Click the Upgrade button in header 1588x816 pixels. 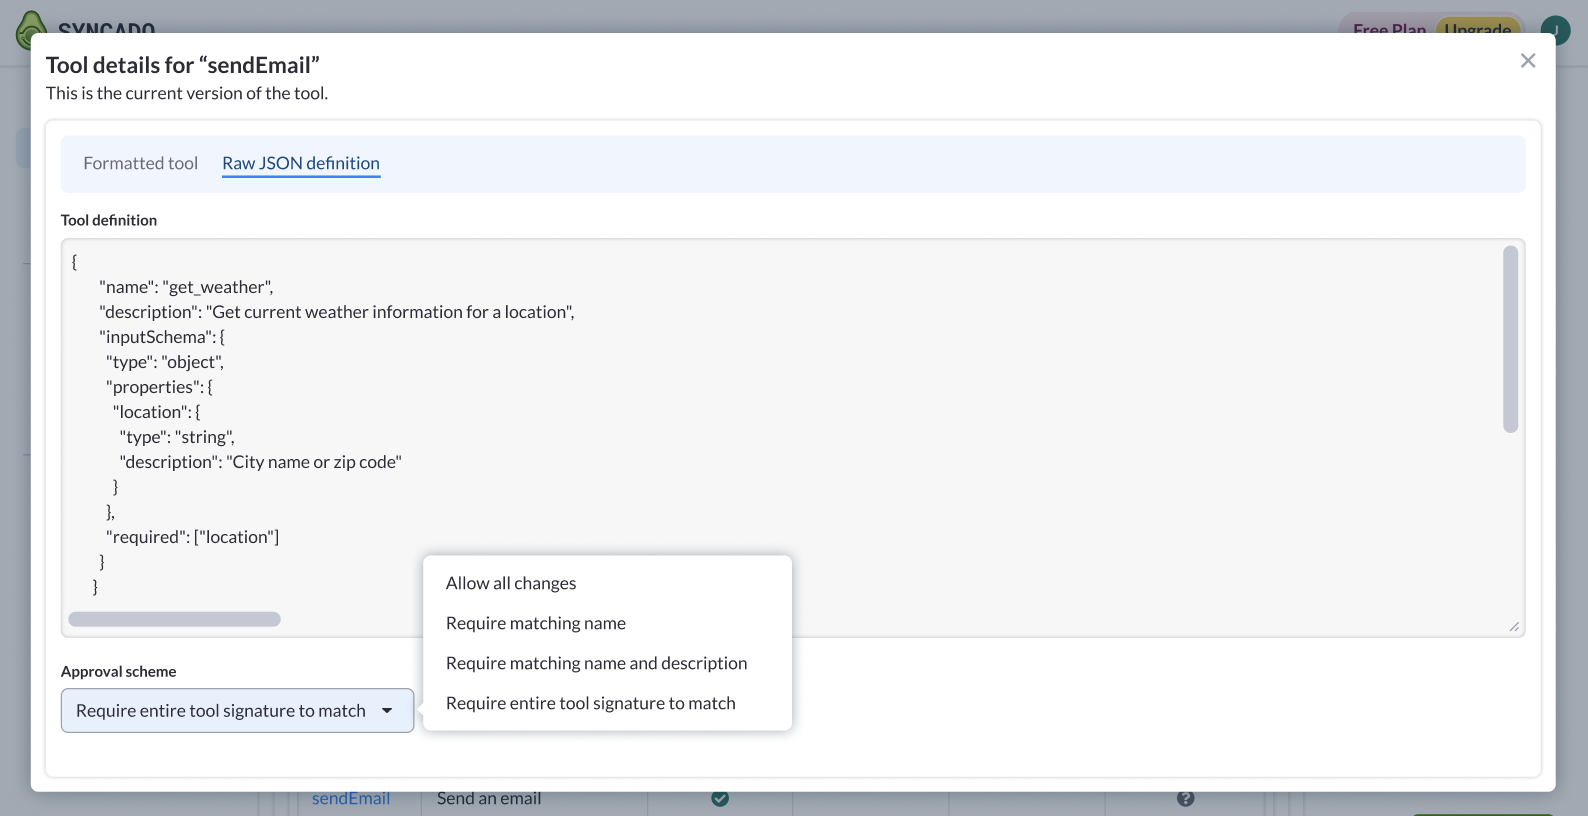click(x=1478, y=29)
